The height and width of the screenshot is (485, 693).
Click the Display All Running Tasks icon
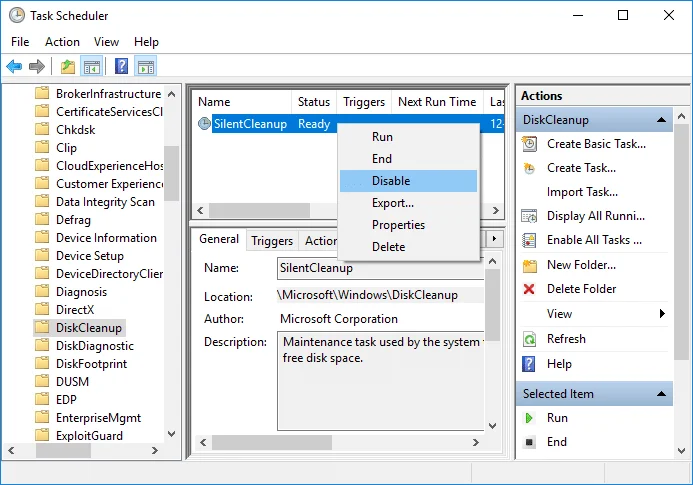click(529, 216)
